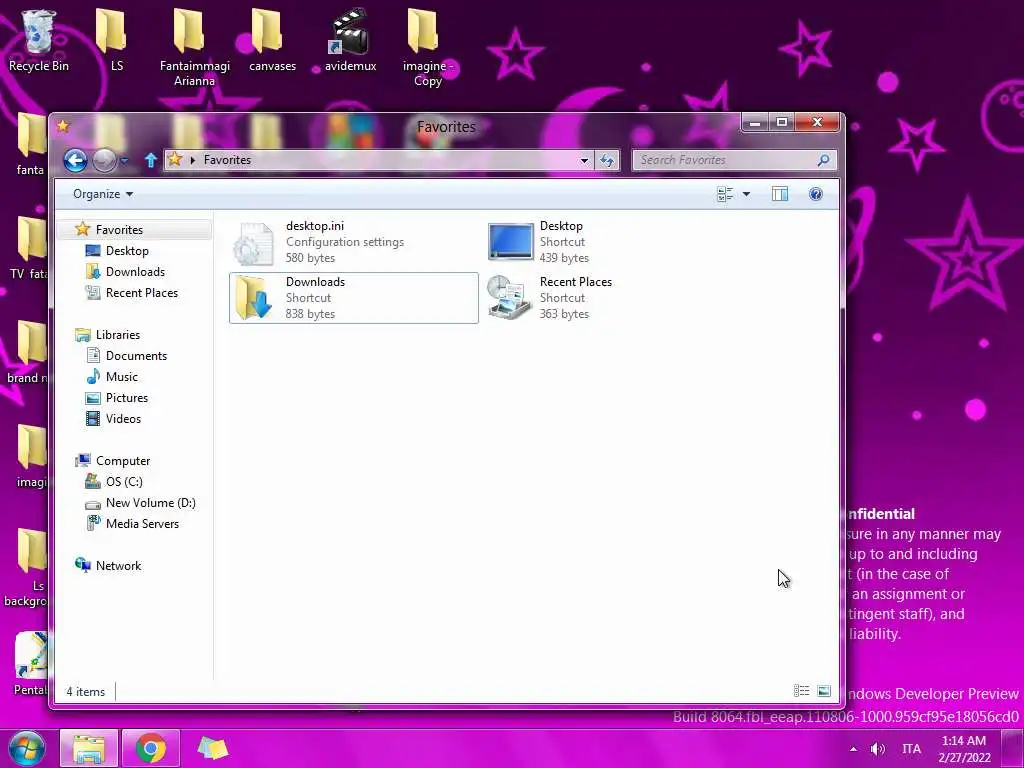This screenshot has width=1024, height=768.
Task: Select the Fantaimmagi Arianna desktop folder
Action: point(195,48)
